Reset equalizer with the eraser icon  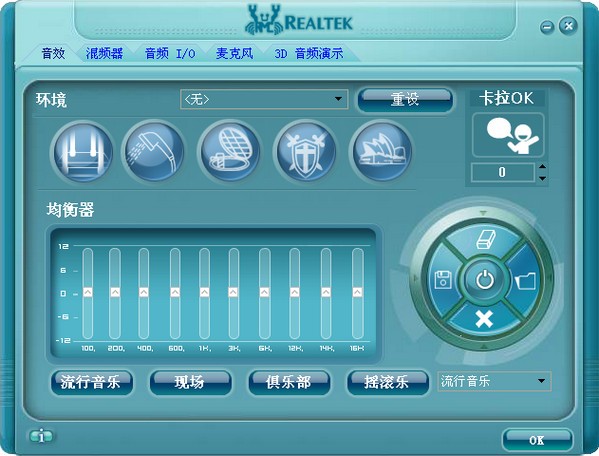tap(486, 239)
